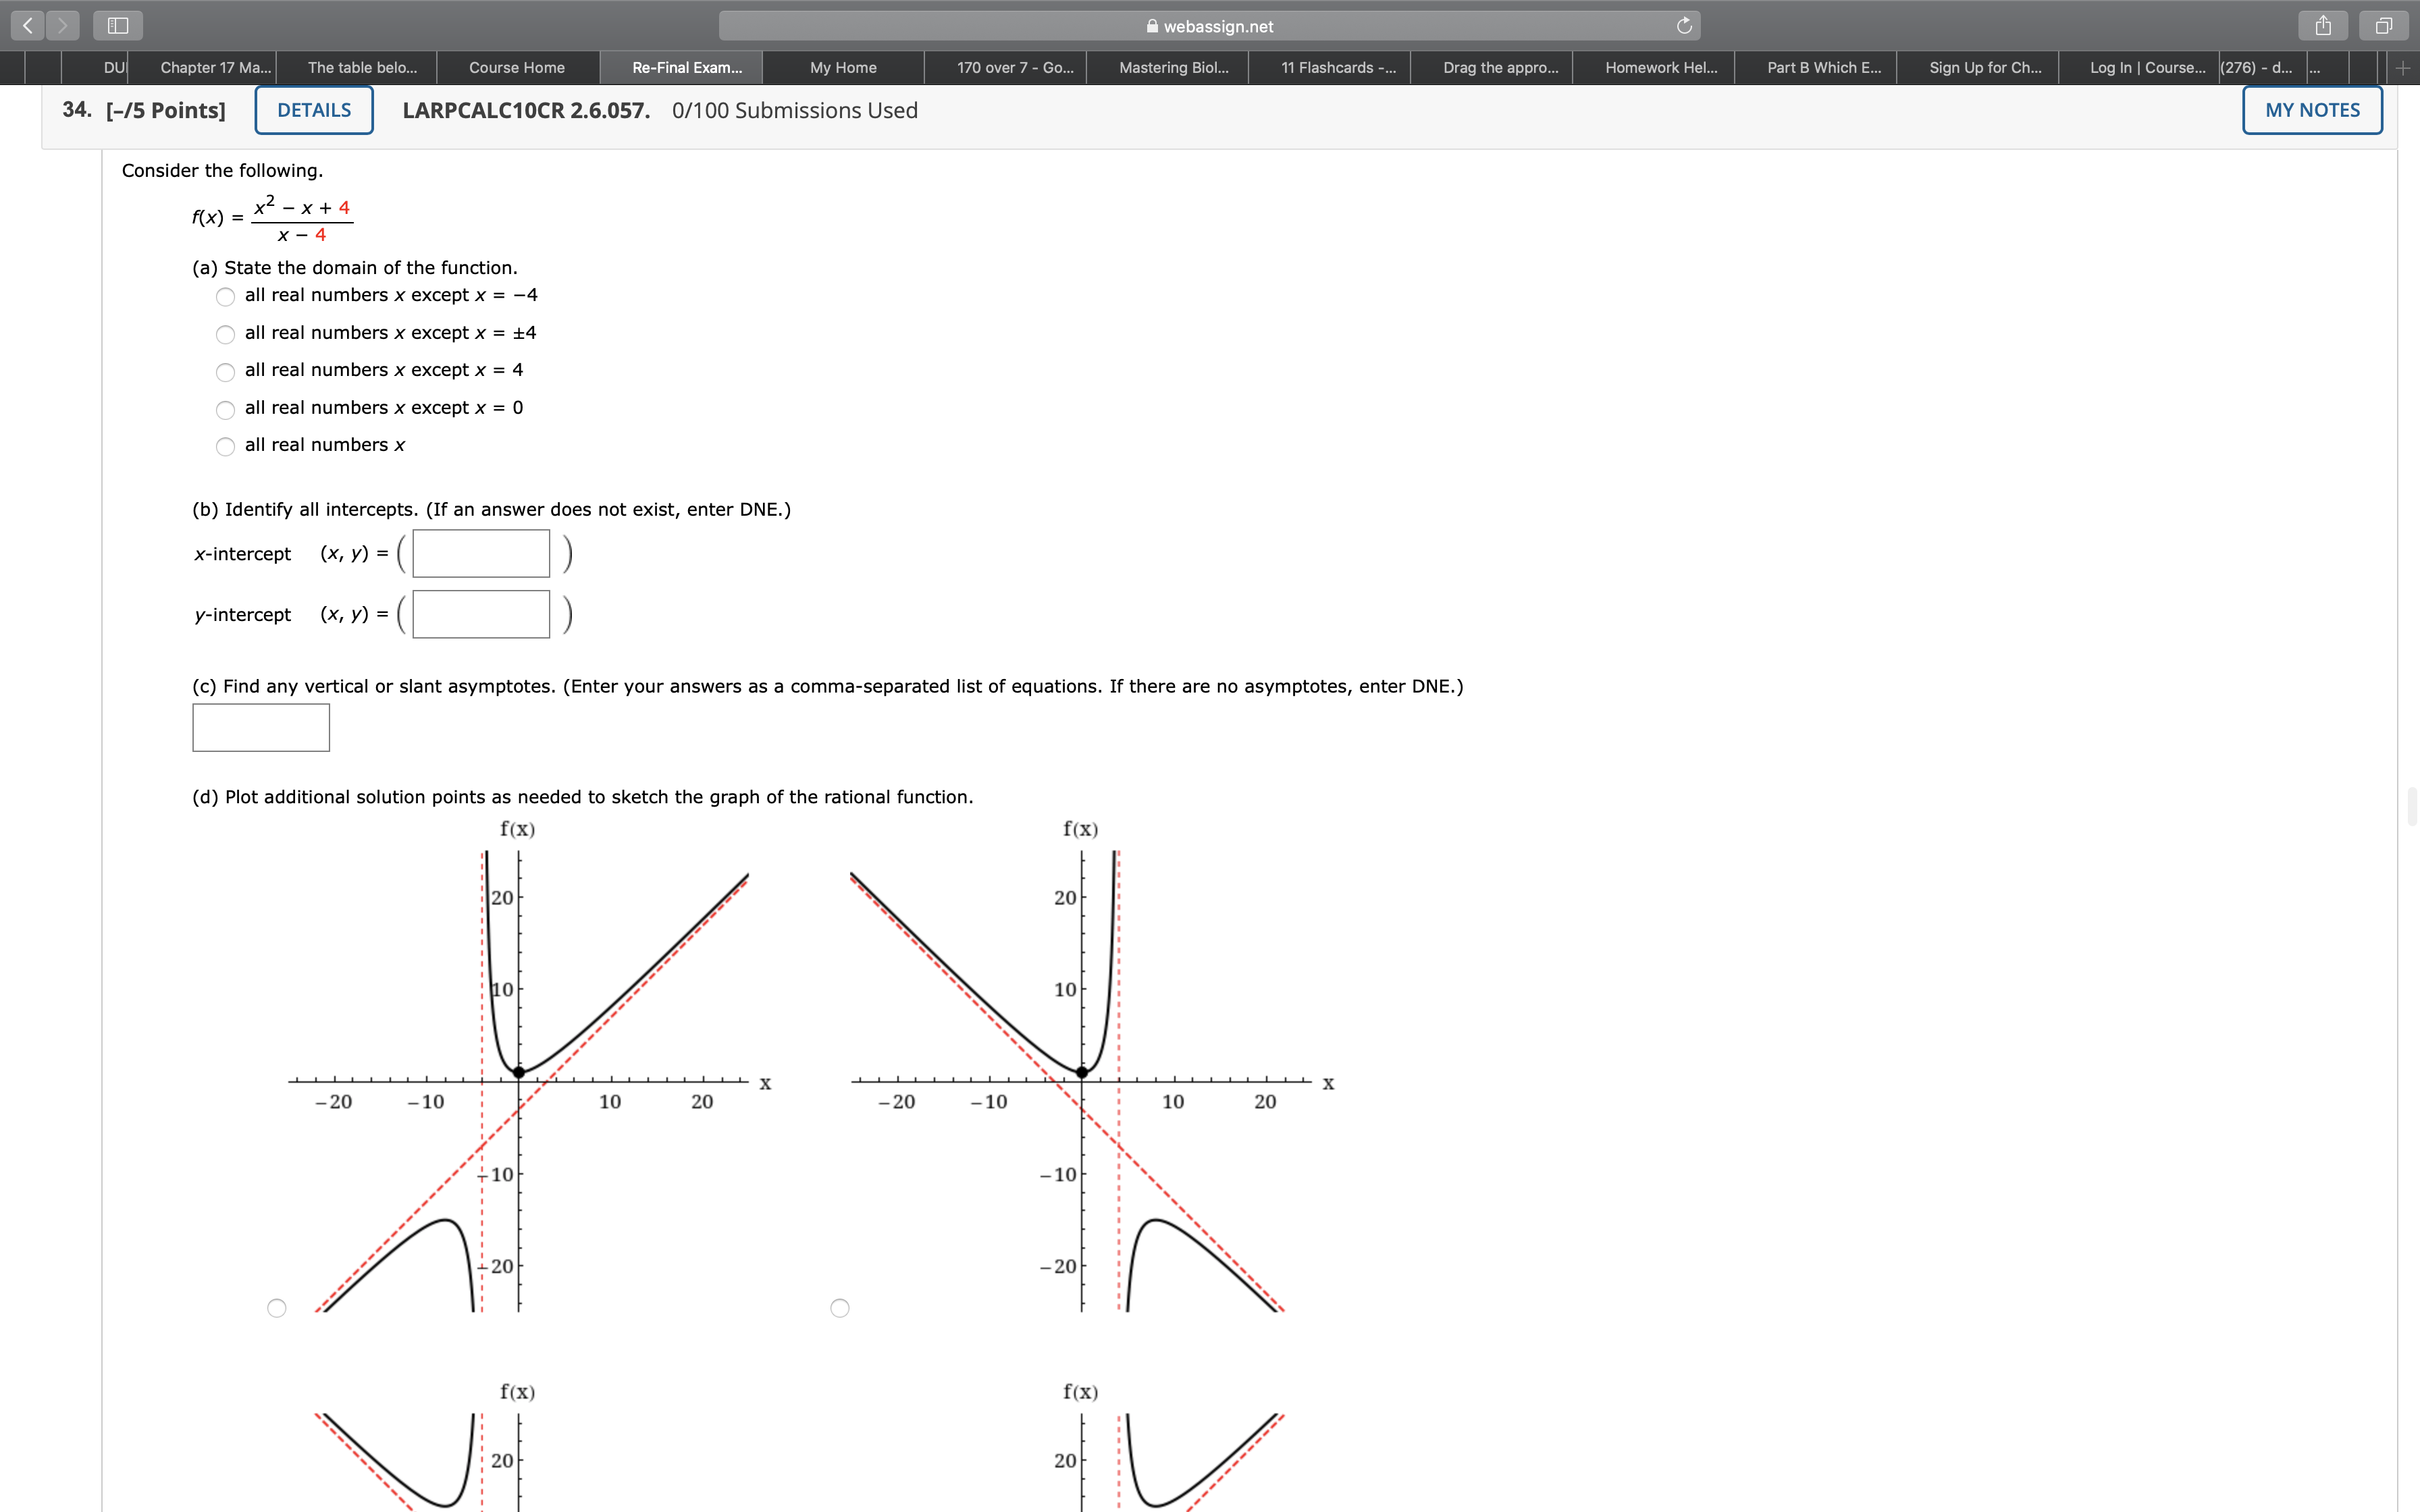
Task: Click MY NOTES button
Action: click(x=2309, y=110)
